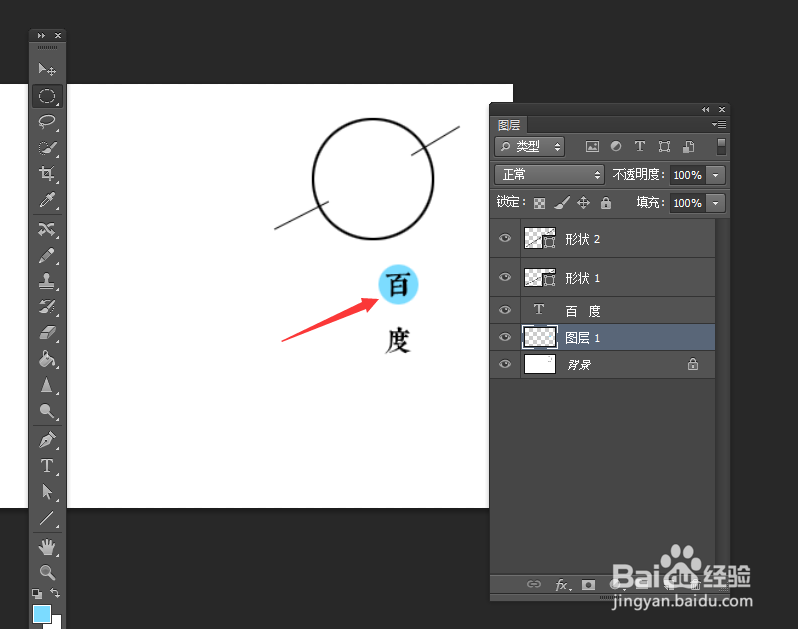Select the Path Selection tool

[x=47, y=492]
